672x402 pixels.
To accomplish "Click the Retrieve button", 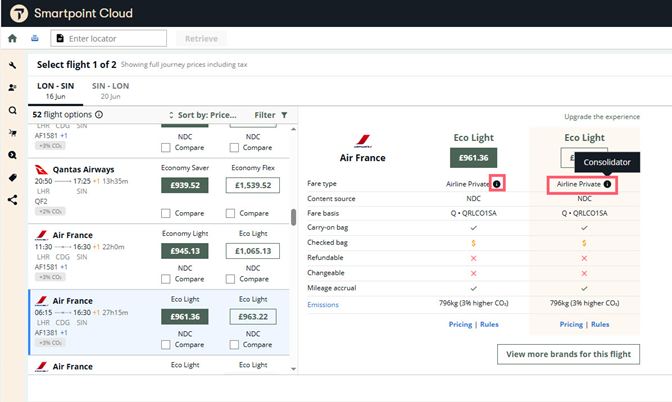I will 201,39.
